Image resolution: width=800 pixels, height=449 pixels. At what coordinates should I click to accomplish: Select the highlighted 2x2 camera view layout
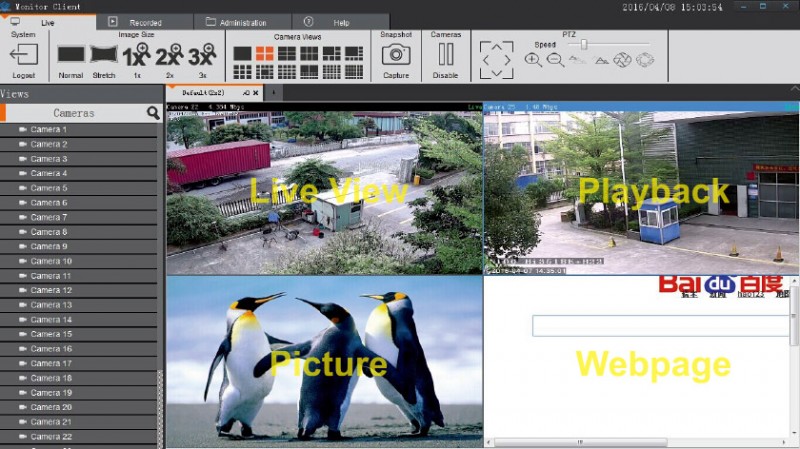[264, 53]
